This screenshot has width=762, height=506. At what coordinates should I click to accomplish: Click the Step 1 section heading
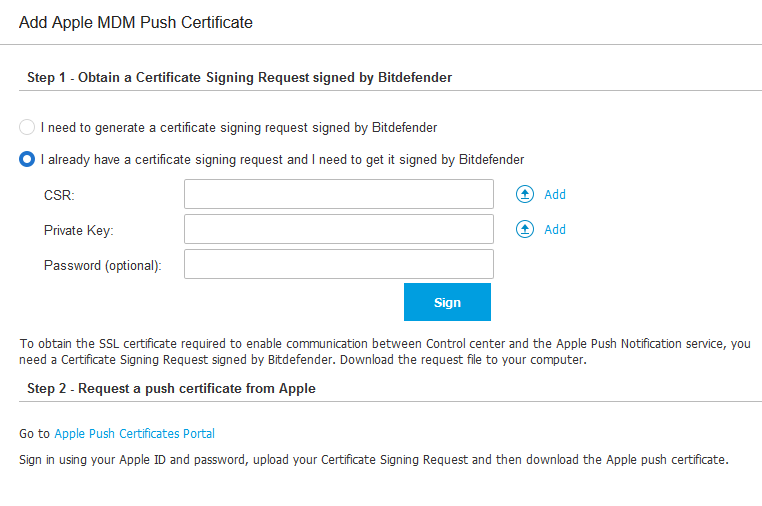pos(240,78)
